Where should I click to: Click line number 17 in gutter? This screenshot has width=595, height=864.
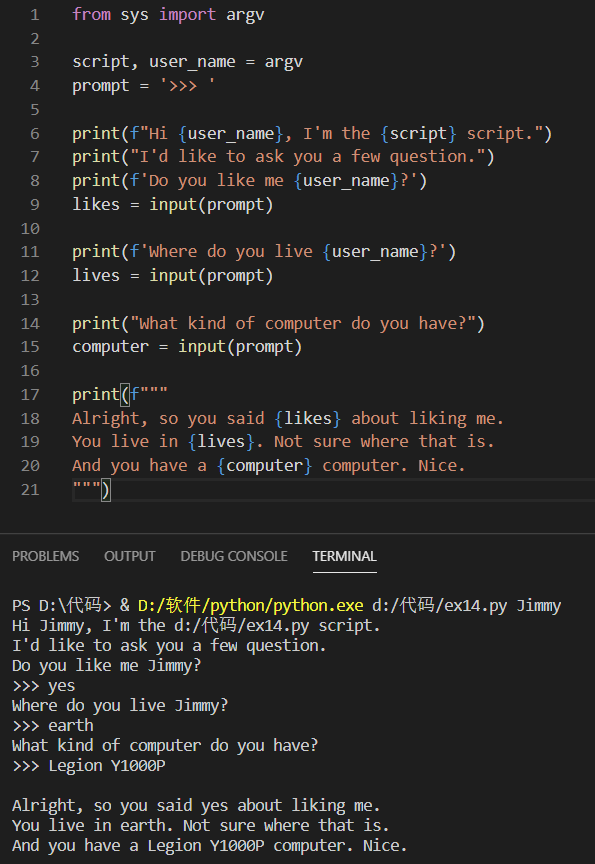tap(30, 395)
